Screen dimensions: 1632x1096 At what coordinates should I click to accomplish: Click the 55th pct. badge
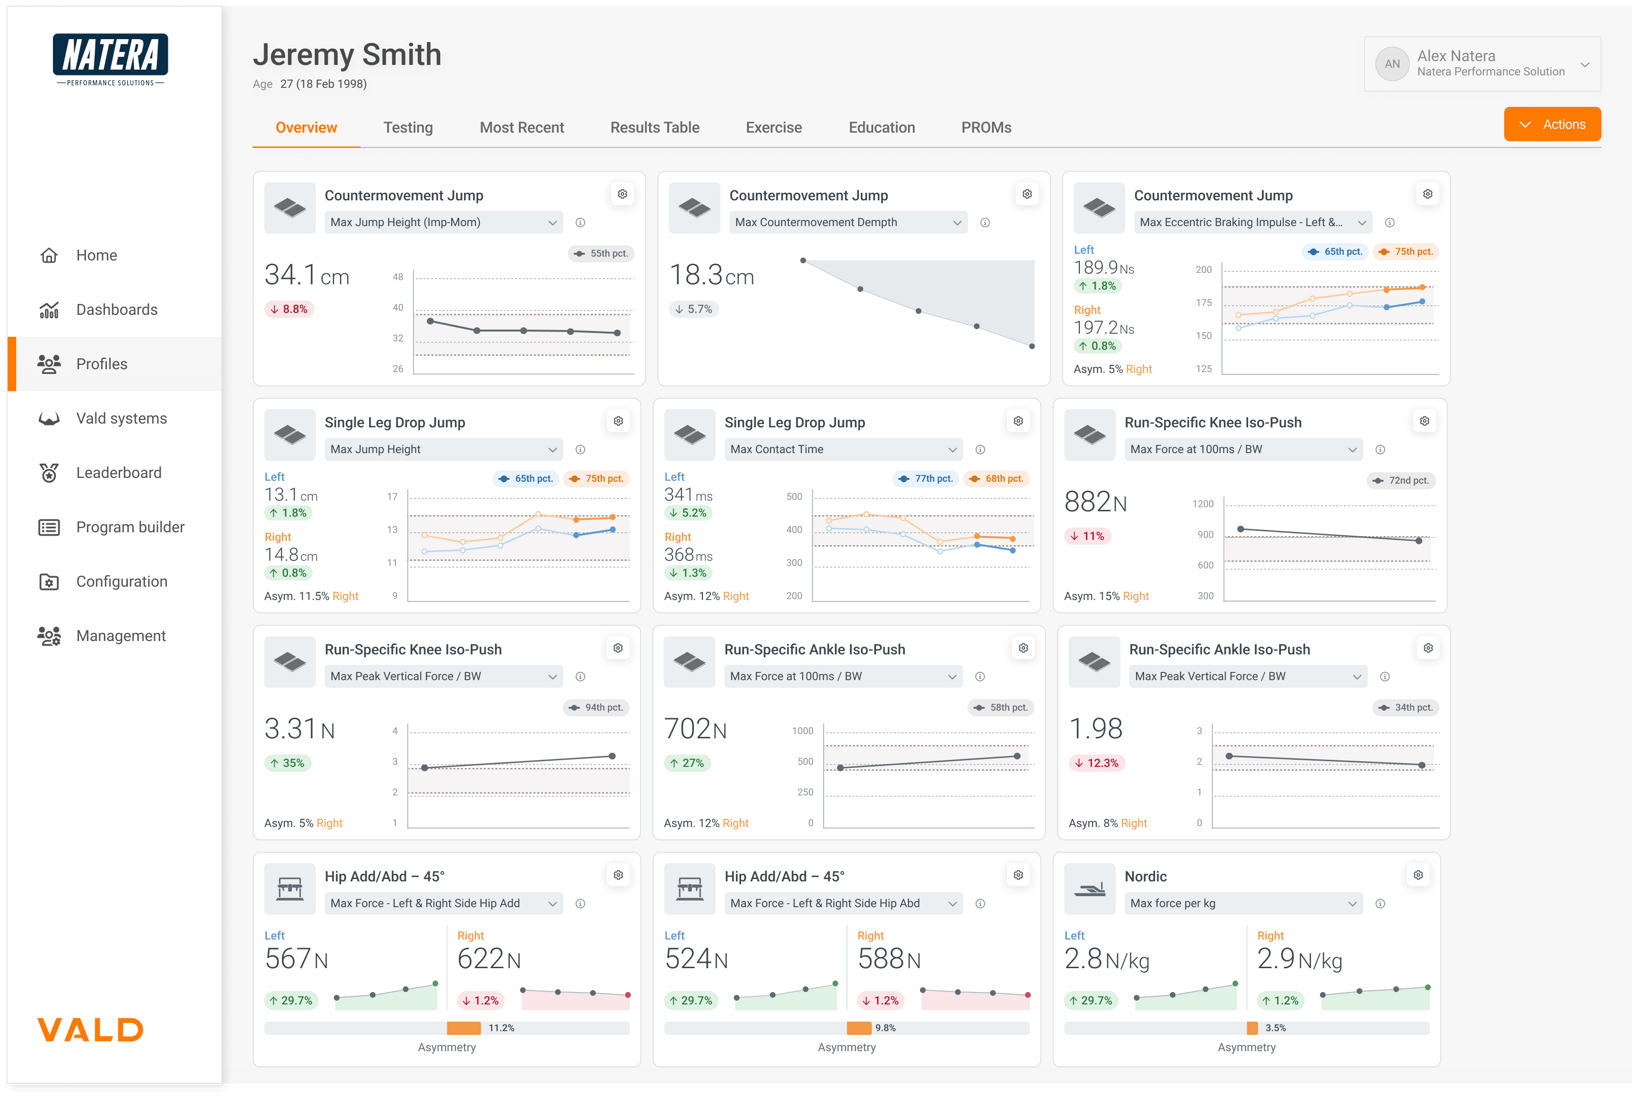coord(601,254)
